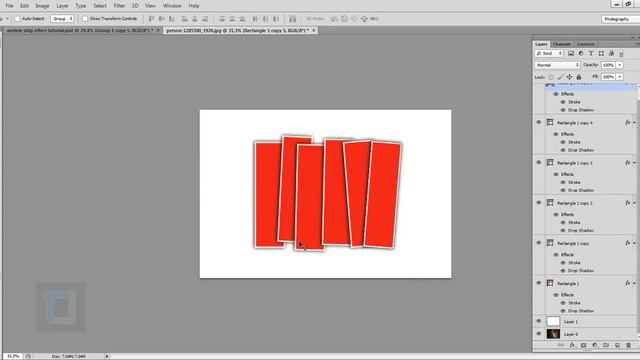The height and width of the screenshot is (360, 640).
Task: Click the link layers icon at panel bottom
Action: 561,345
